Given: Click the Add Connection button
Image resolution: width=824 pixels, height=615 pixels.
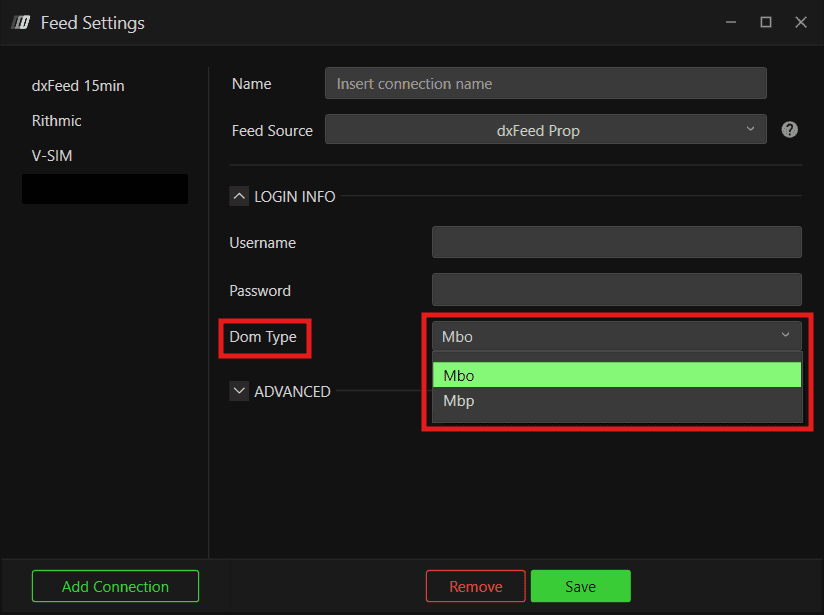Looking at the screenshot, I should (115, 586).
